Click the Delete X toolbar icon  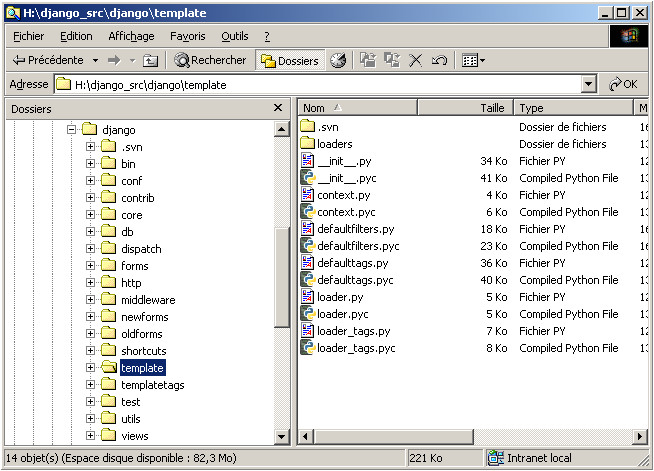tap(416, 61)
